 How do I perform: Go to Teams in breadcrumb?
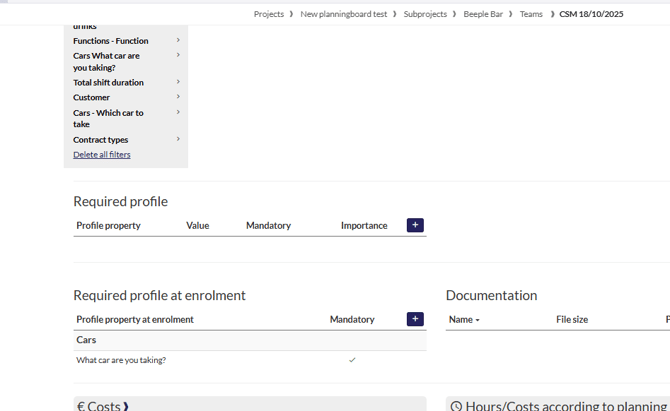coord(531,14)
